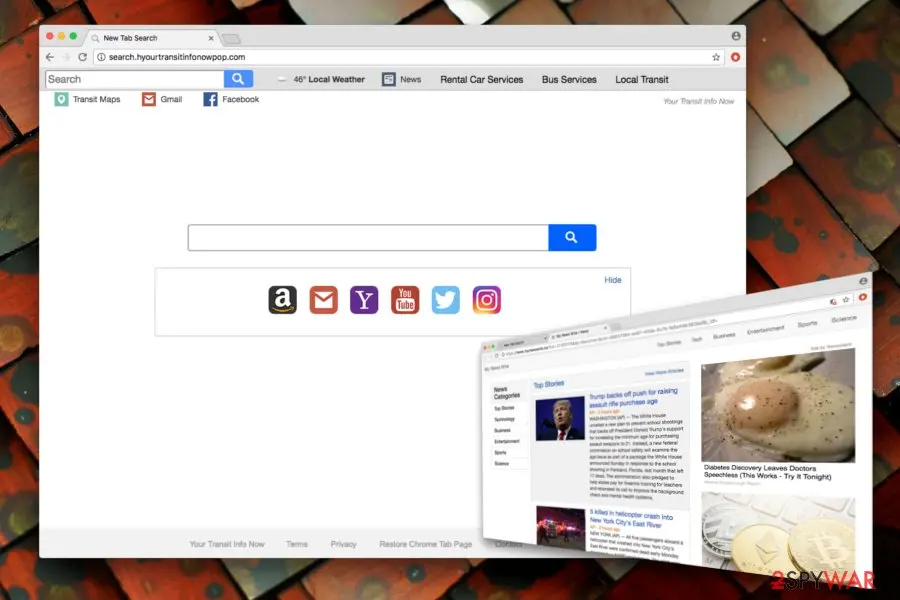This screenshot has height=600, width=900.
Task: Click the large blue search button in the page center
Action: tap(572, 237)
